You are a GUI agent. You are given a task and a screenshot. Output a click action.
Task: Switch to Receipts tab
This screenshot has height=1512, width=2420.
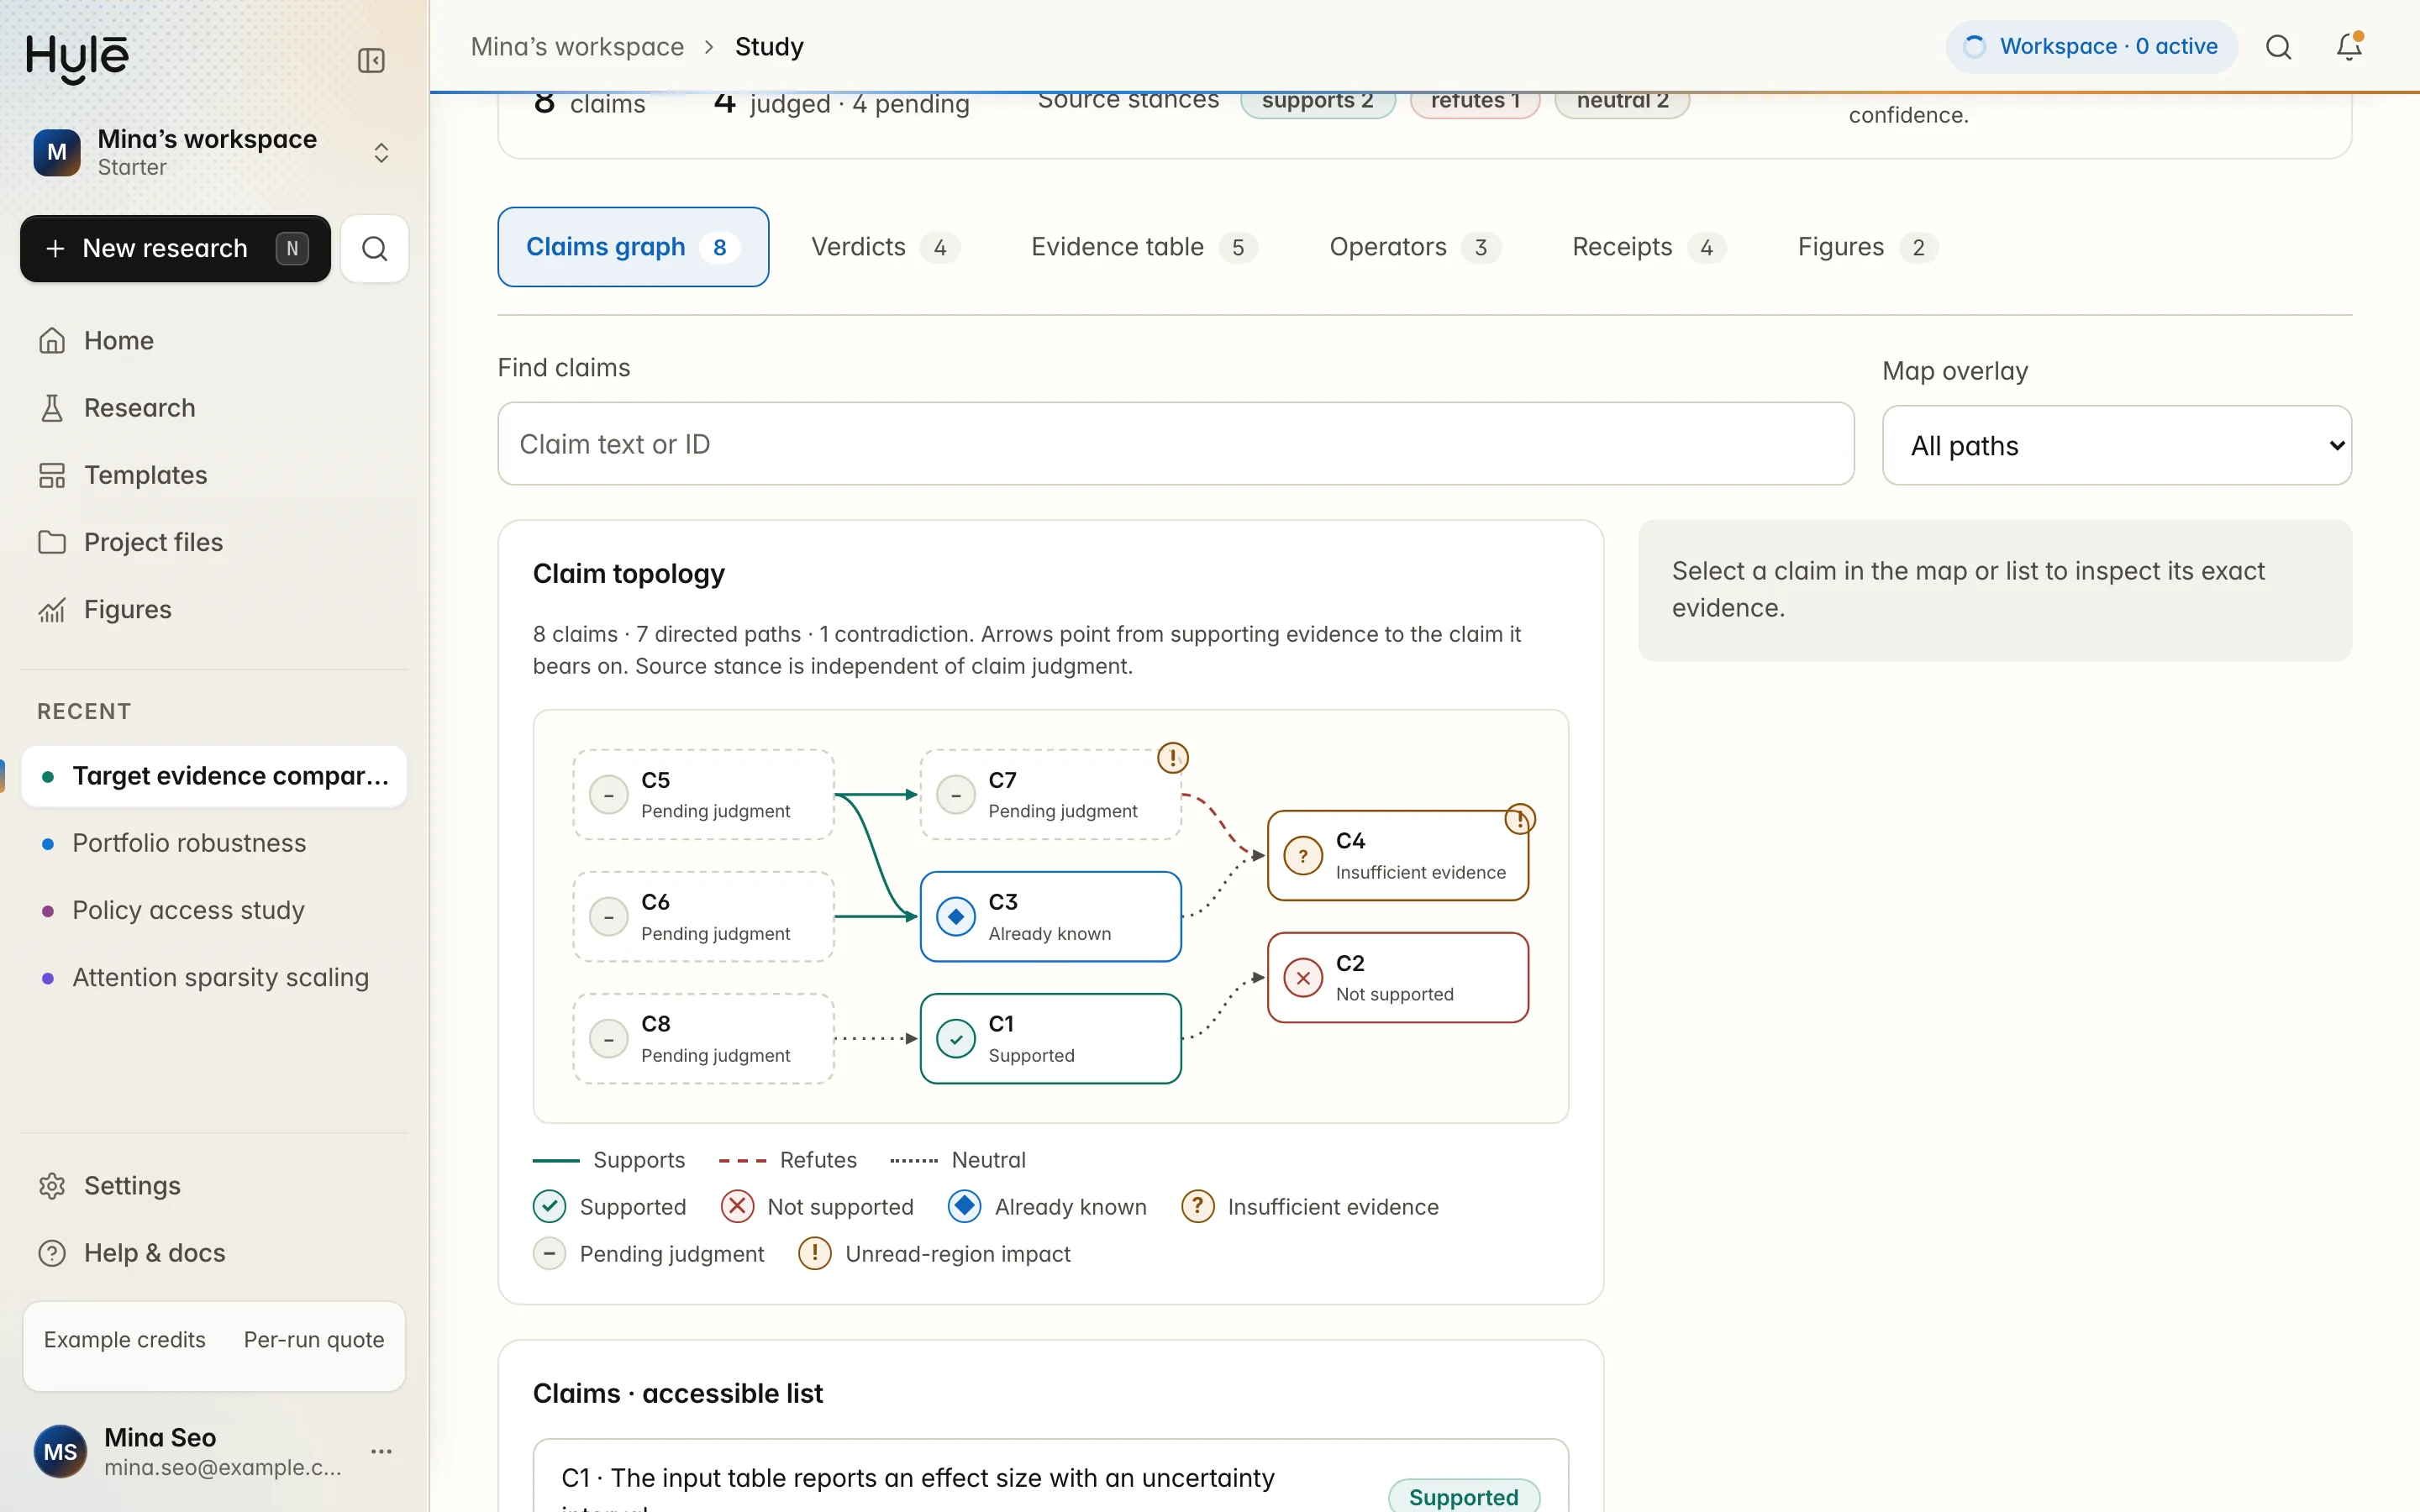point(1649,247)
